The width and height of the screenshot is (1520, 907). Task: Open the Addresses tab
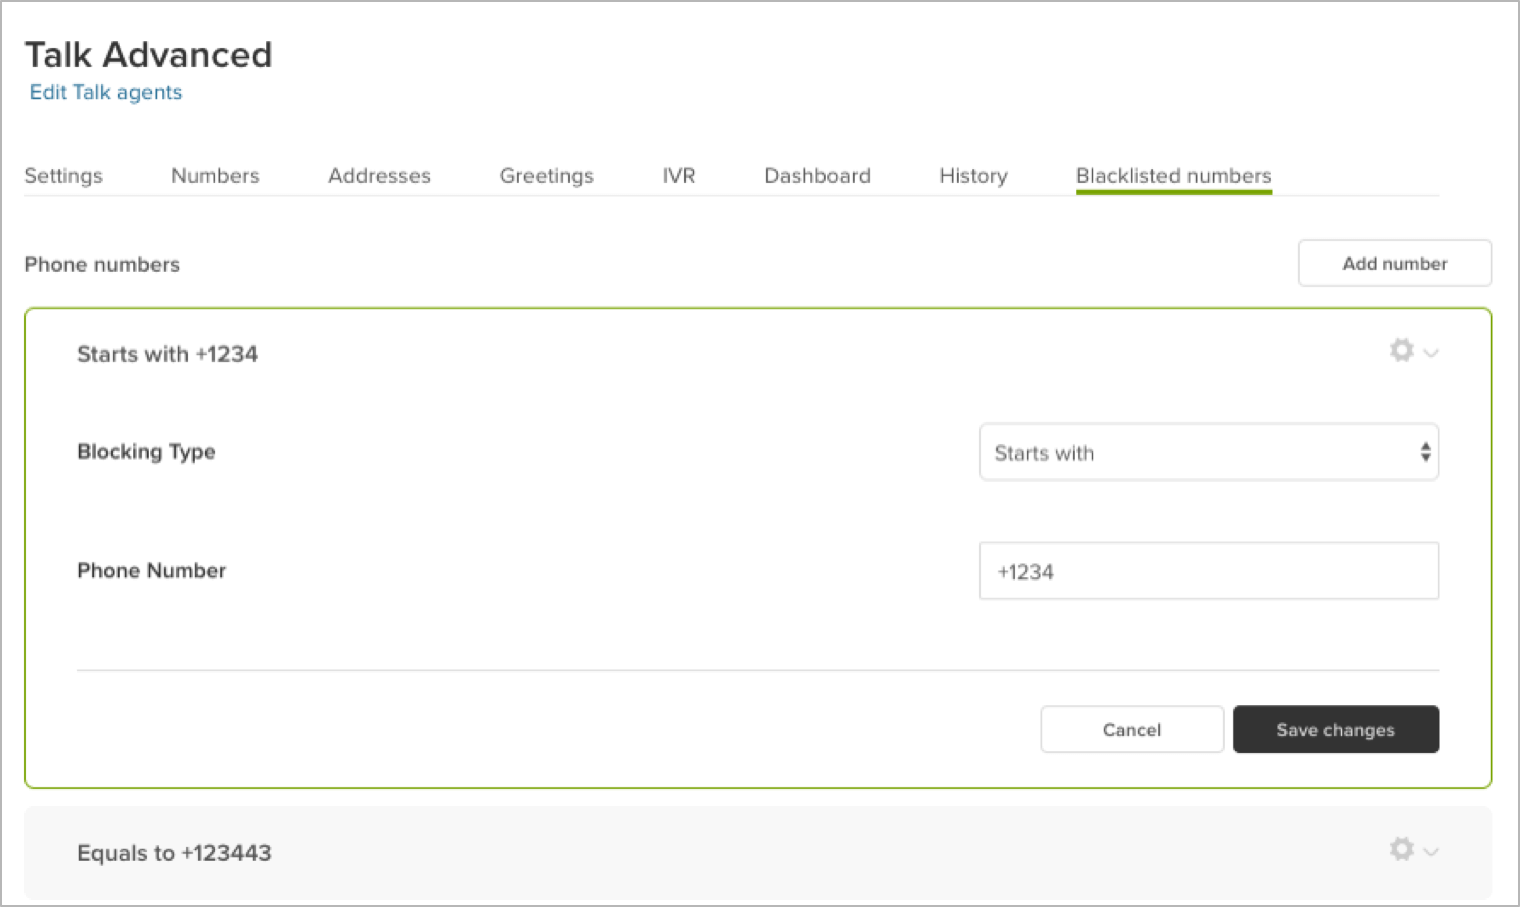tap(379, 175)
